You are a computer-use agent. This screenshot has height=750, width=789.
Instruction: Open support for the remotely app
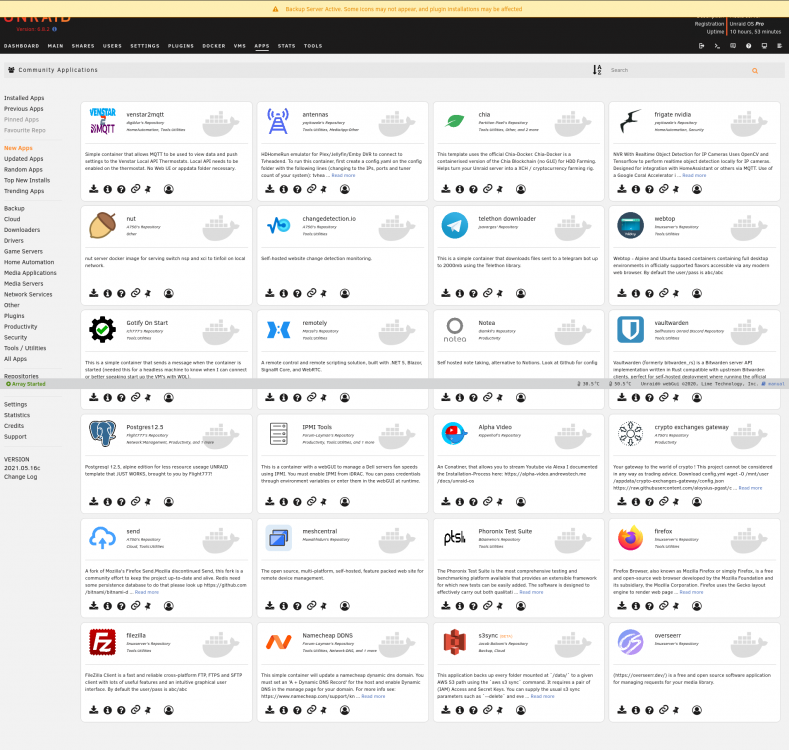point(297,398)
